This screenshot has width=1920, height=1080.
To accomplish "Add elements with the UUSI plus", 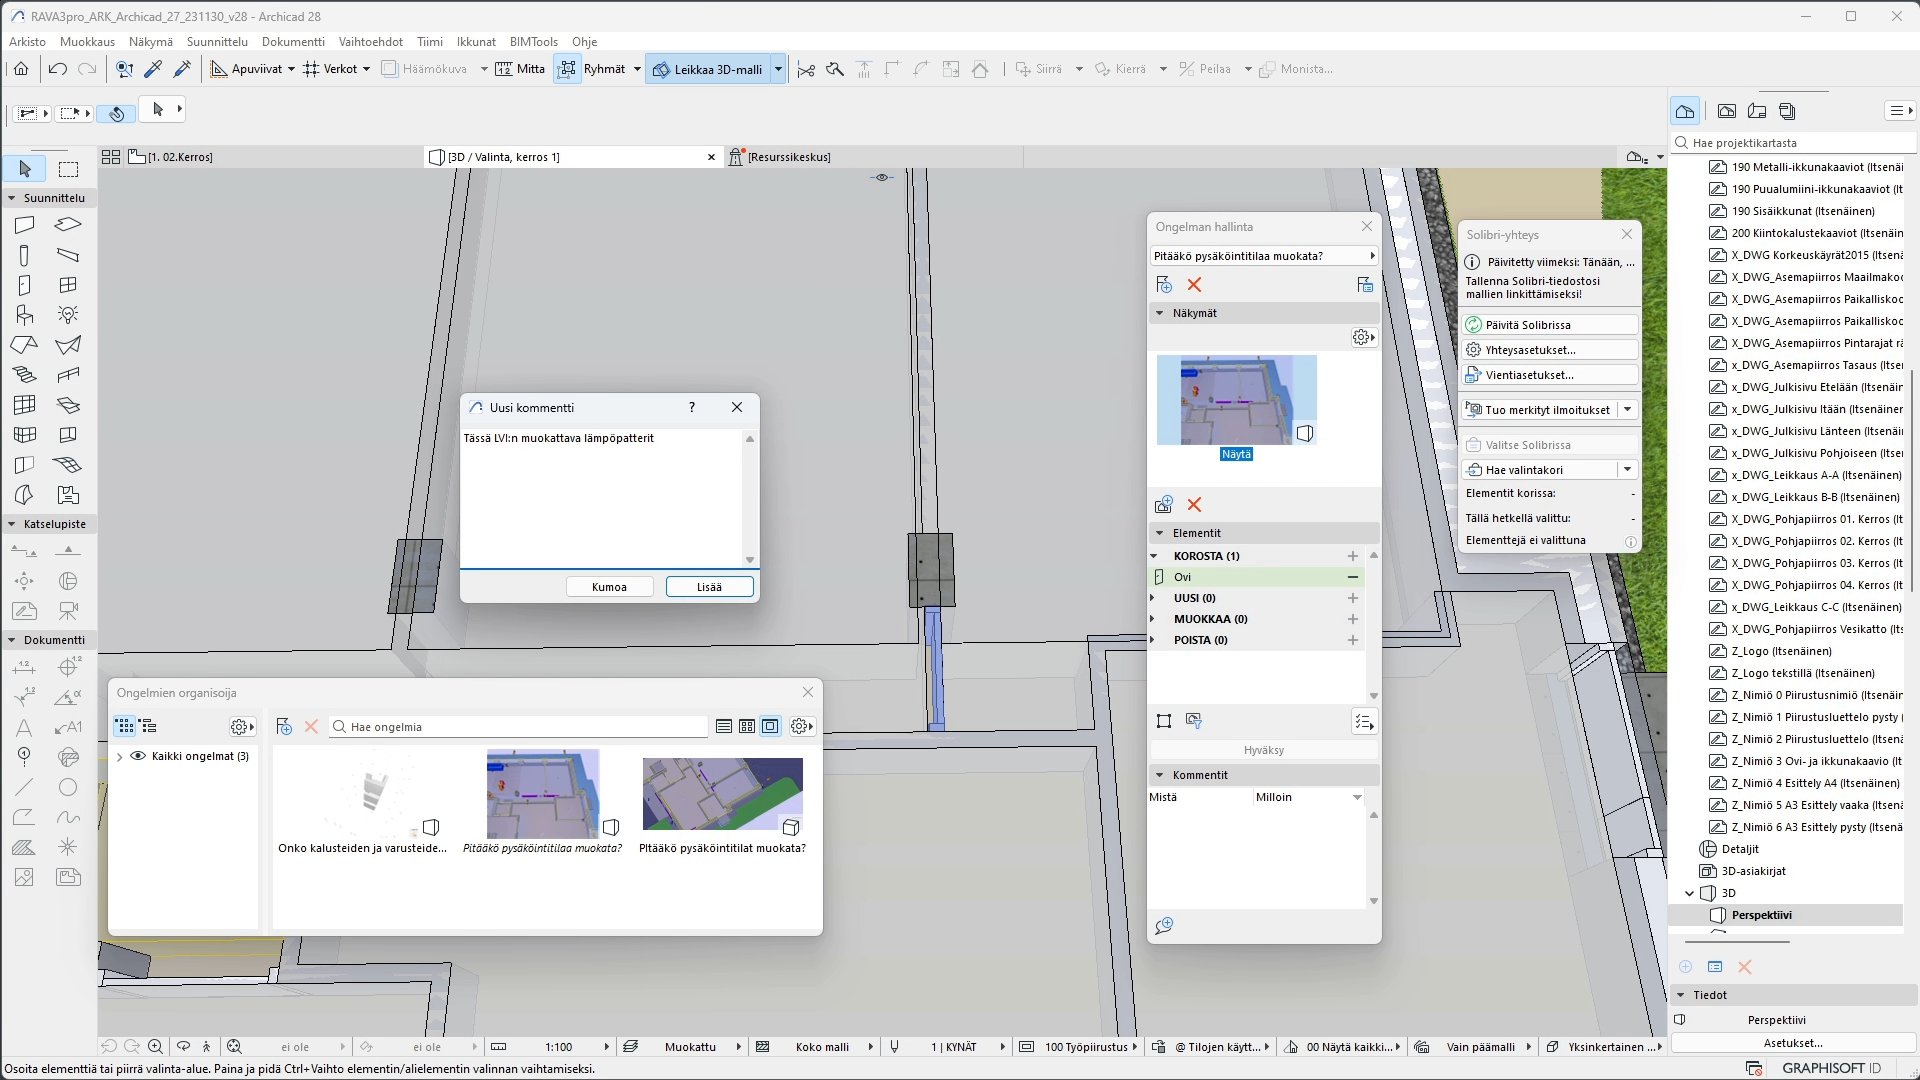I will click(x=1353, y=598).
